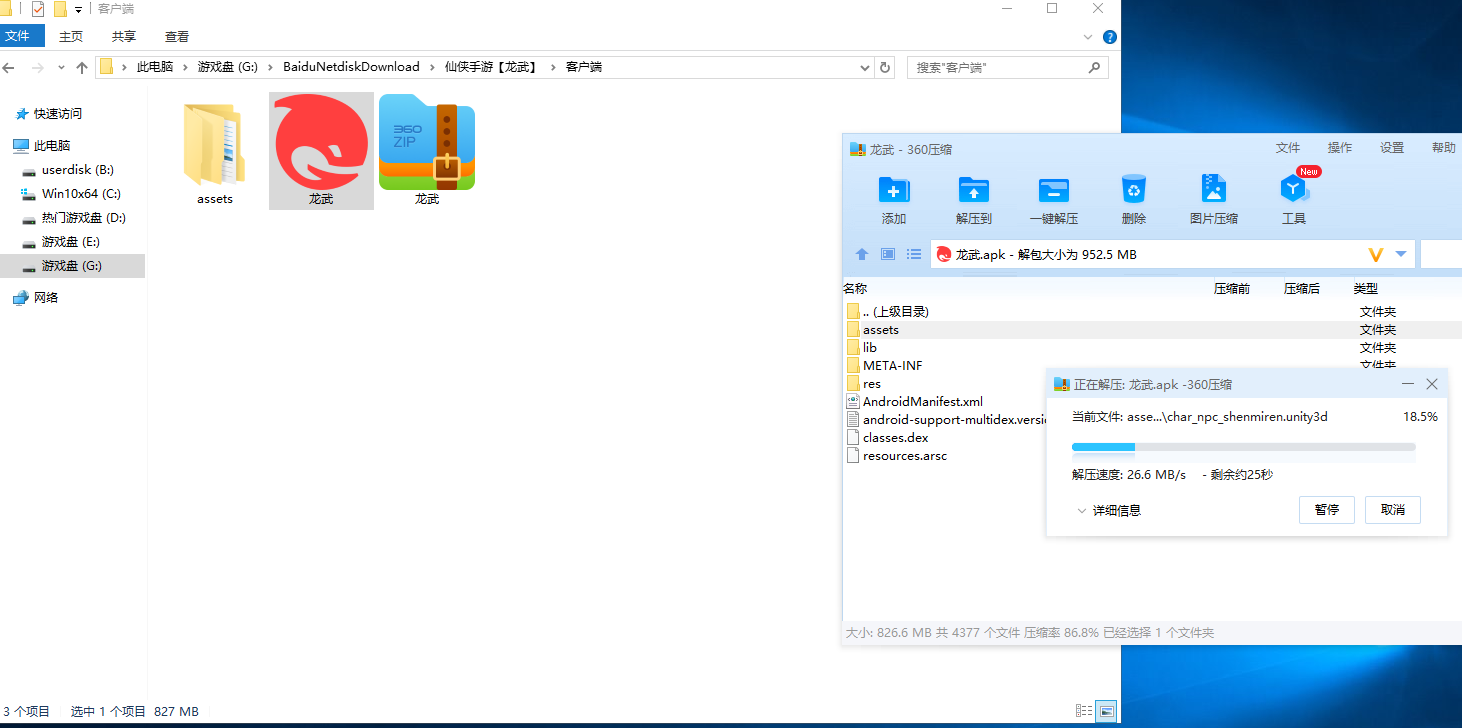
Task: Open the 操作 menu in 360压缩
Action: tap(1339, 148)
